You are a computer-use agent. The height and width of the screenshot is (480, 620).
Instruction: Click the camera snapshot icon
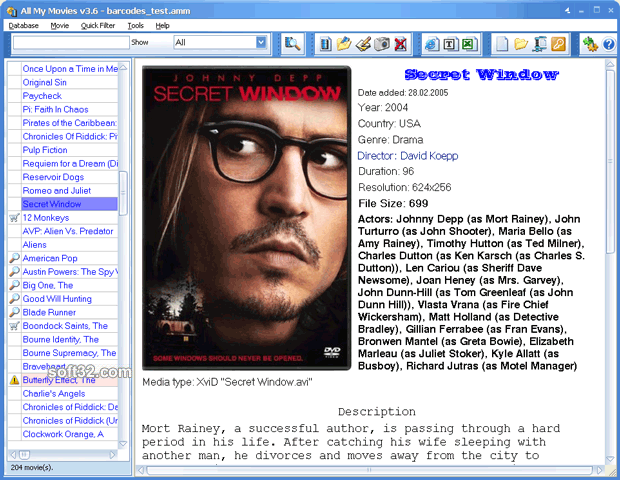click(382, 43)
